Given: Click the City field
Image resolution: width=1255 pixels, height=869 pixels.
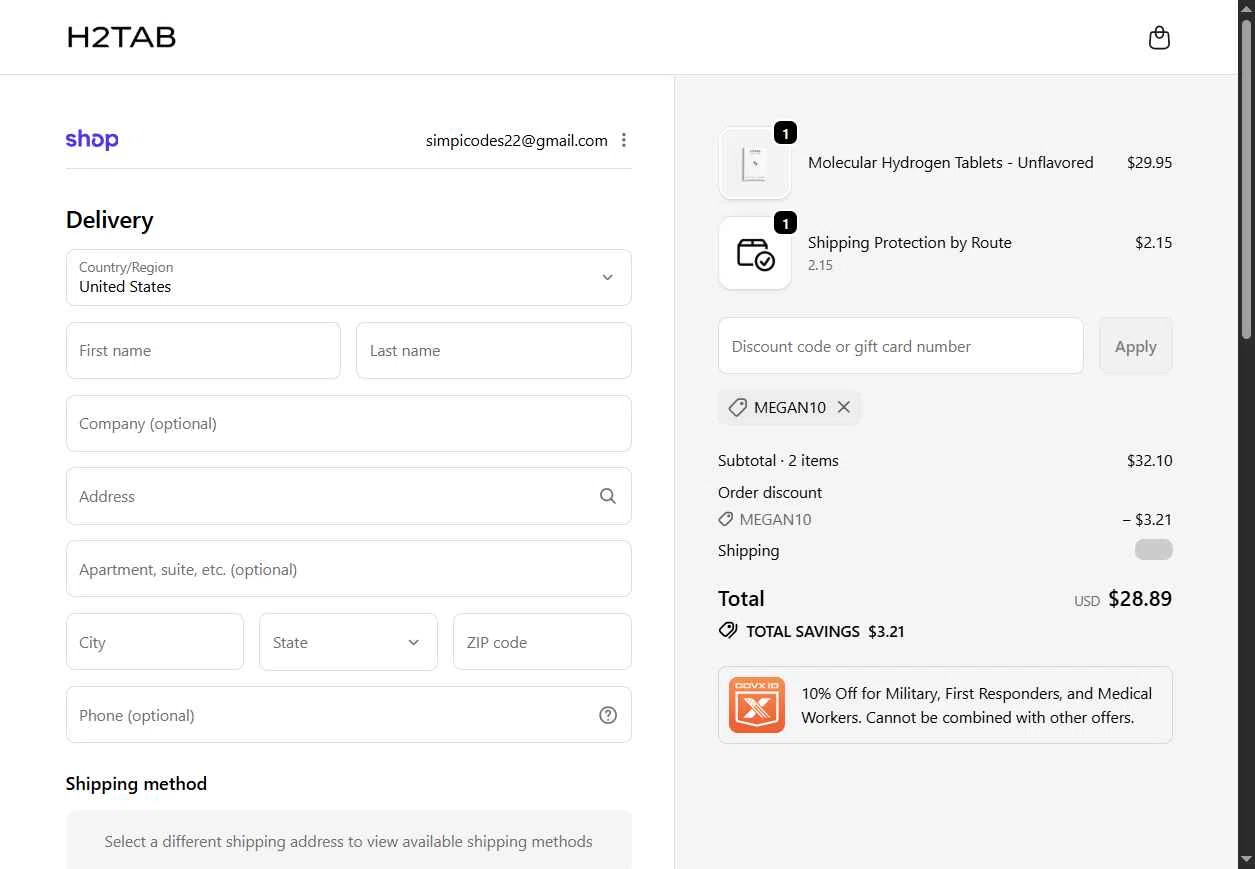Looking at the screenshot, I should (155, 642).
